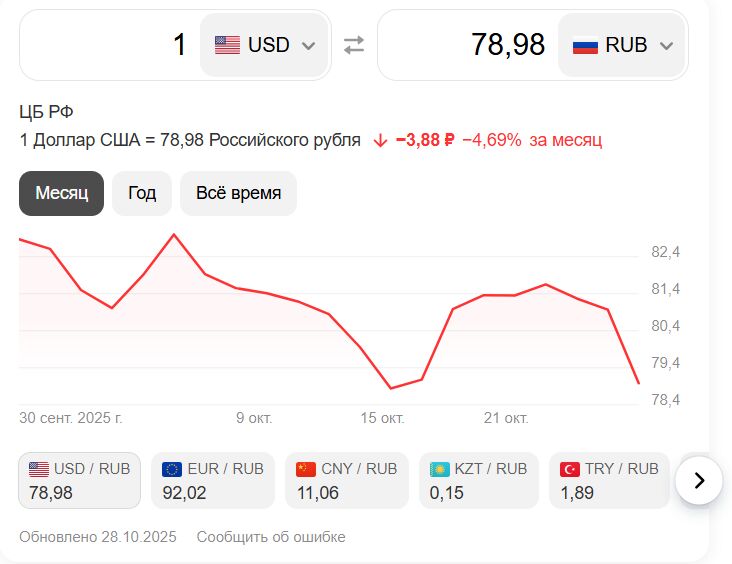
Task: Click the Сообщить об ошибке link
Action: 271,537
